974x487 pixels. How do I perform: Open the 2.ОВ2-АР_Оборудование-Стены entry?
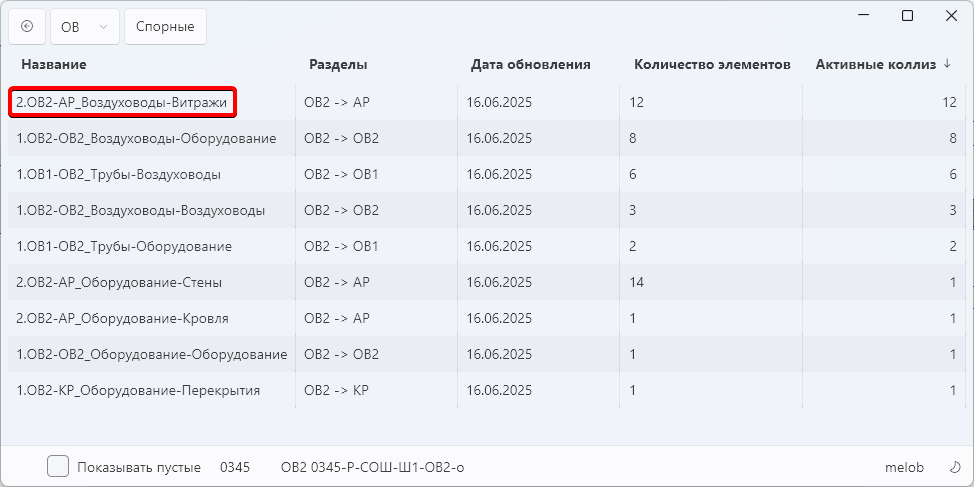click(486, 282)
